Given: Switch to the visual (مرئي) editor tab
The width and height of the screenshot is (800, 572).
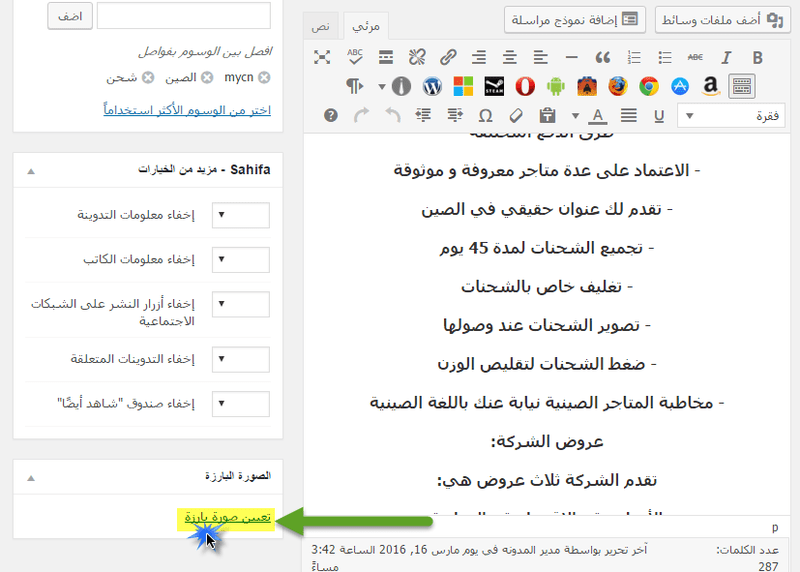Looking at the screenshot, I should coord(366,26).
